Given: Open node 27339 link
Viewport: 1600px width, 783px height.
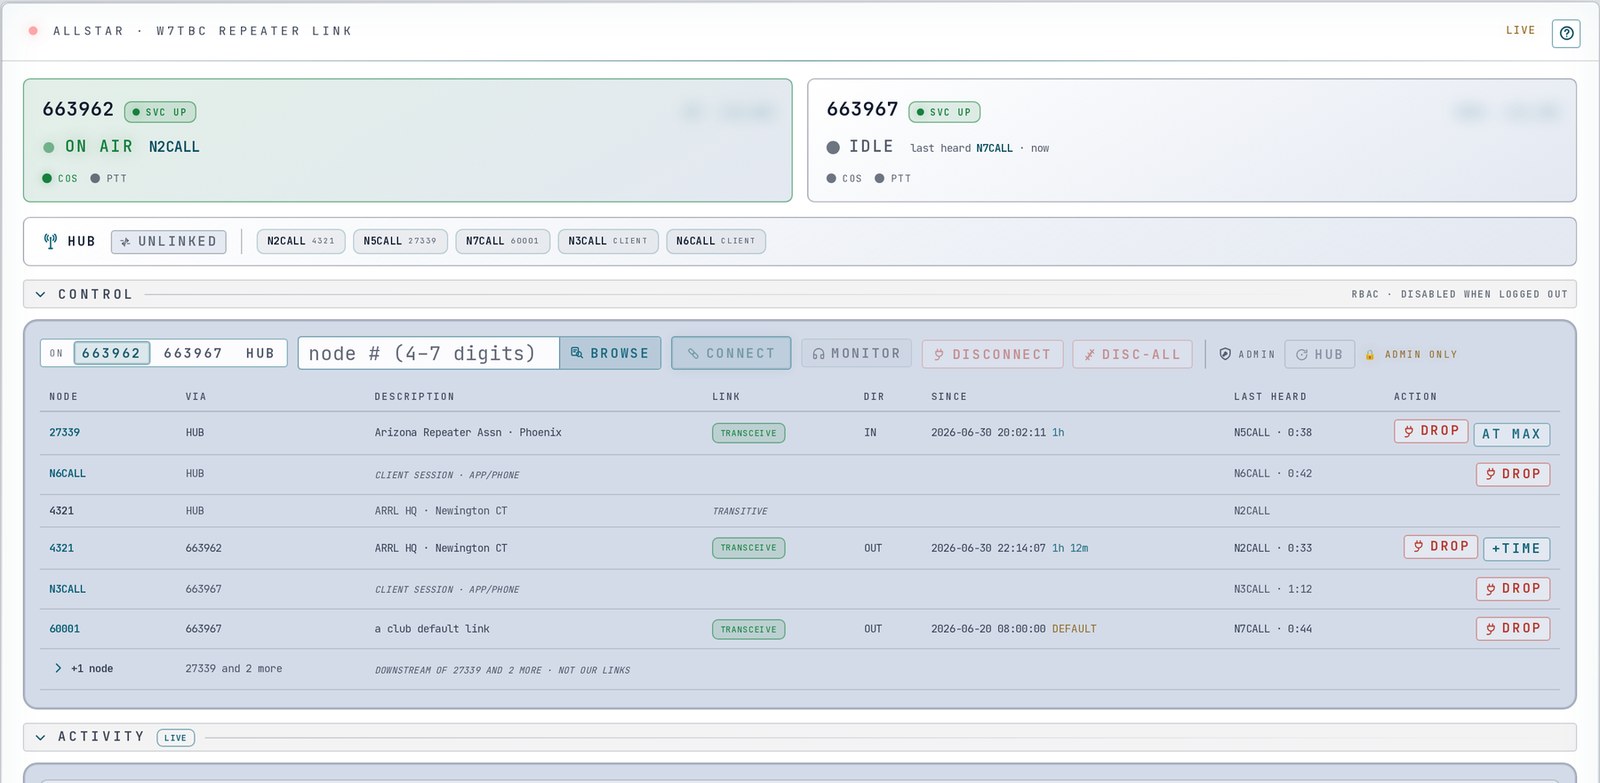Looking at the screenshot, I should (x=65, y=433).
